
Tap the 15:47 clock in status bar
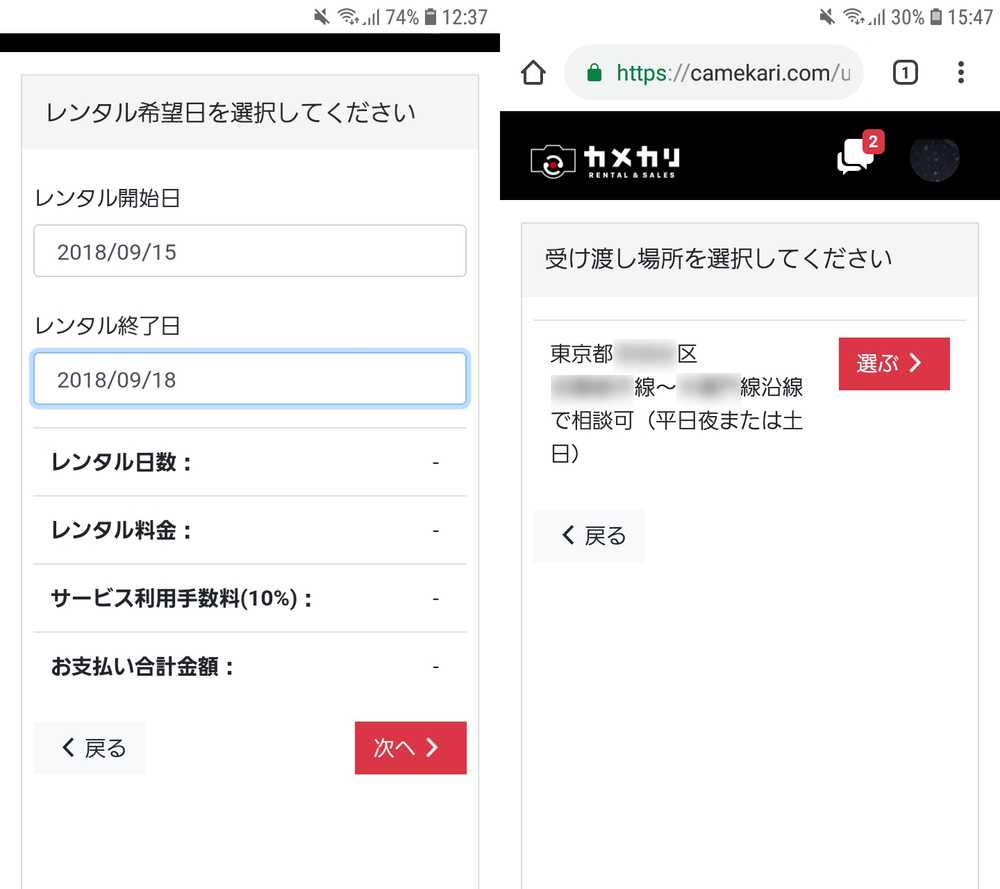pos(969,17)
